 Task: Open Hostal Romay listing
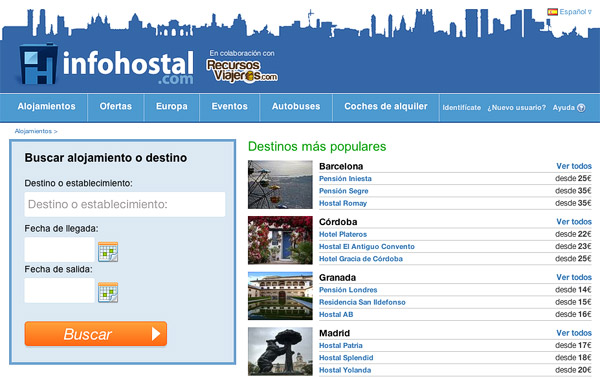pos(343,203)
